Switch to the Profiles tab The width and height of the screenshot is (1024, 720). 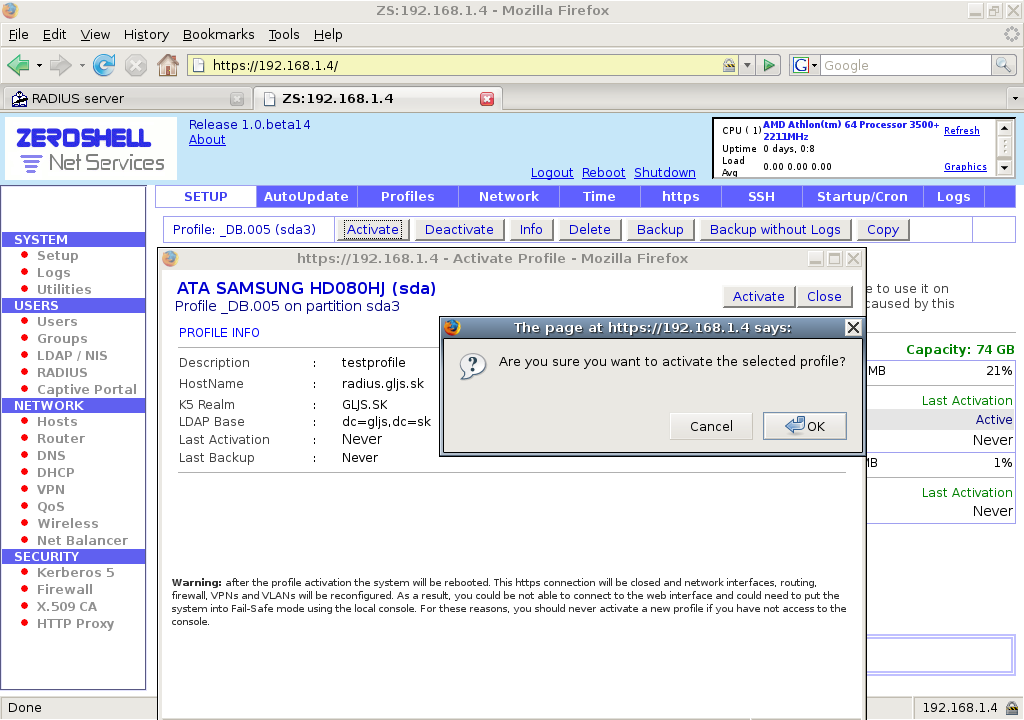coord(408,197)
